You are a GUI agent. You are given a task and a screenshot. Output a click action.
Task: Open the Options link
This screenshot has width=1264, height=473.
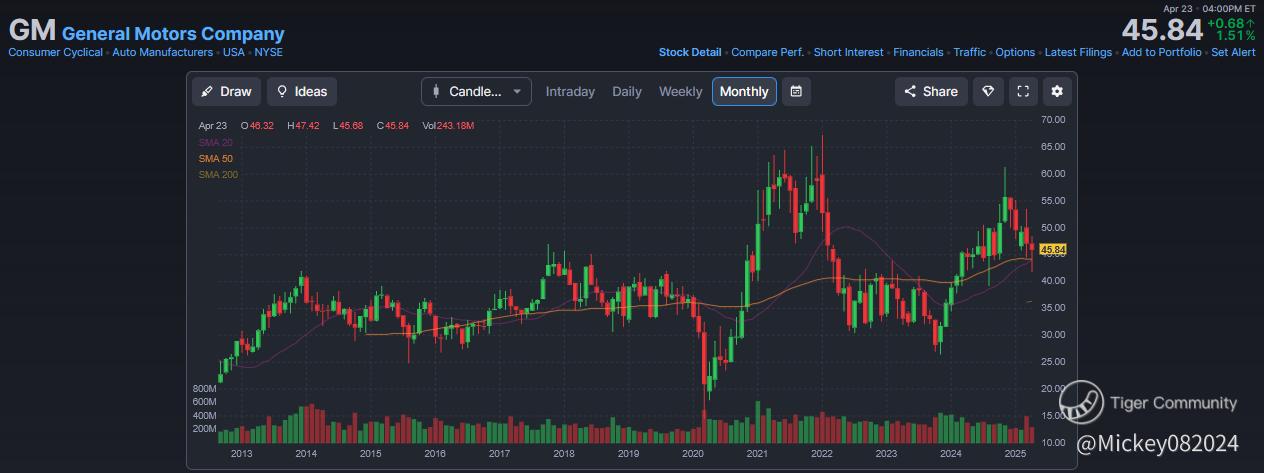(x=1015, y=52)
